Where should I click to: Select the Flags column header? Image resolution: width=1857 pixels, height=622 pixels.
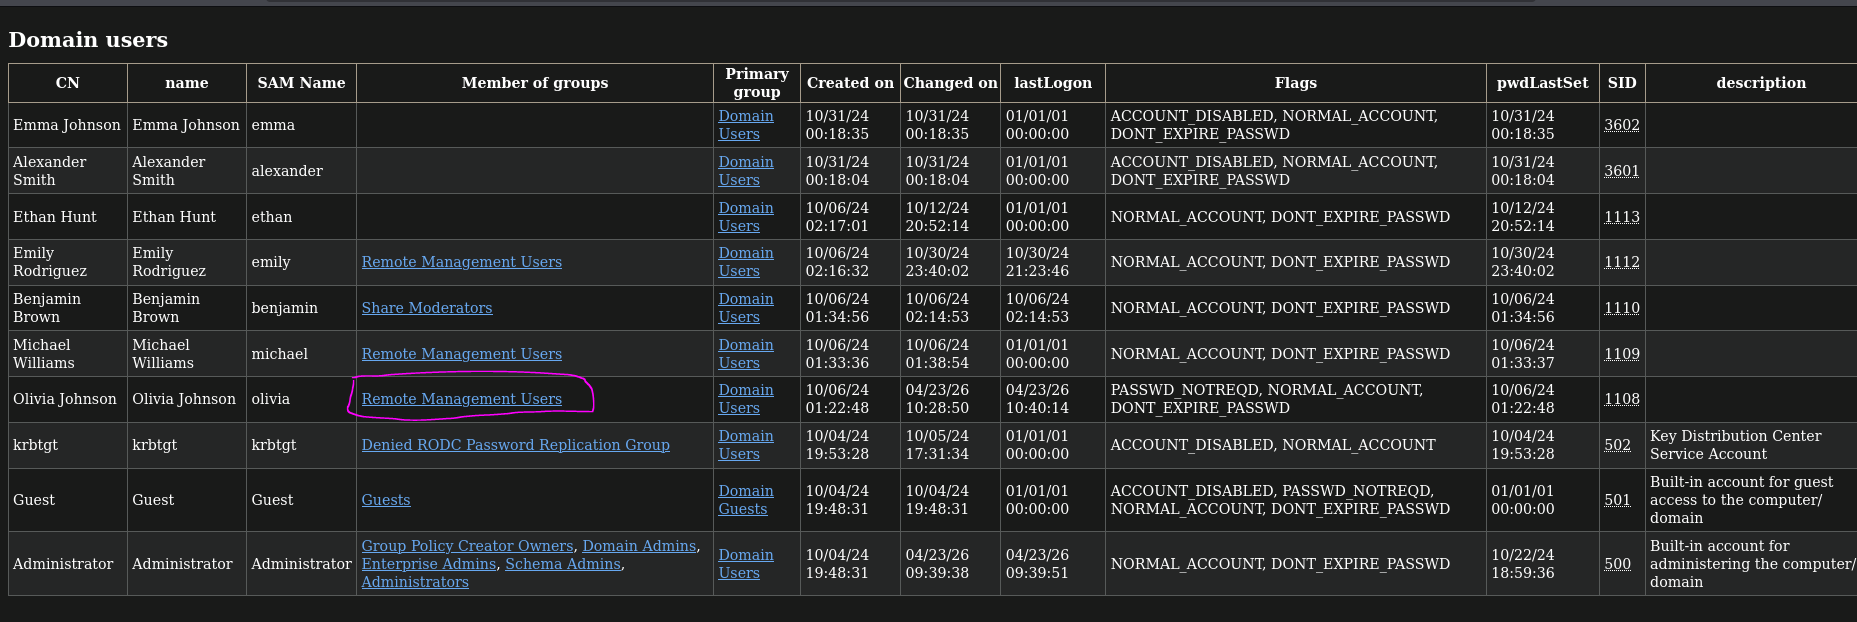point(1295,83)
